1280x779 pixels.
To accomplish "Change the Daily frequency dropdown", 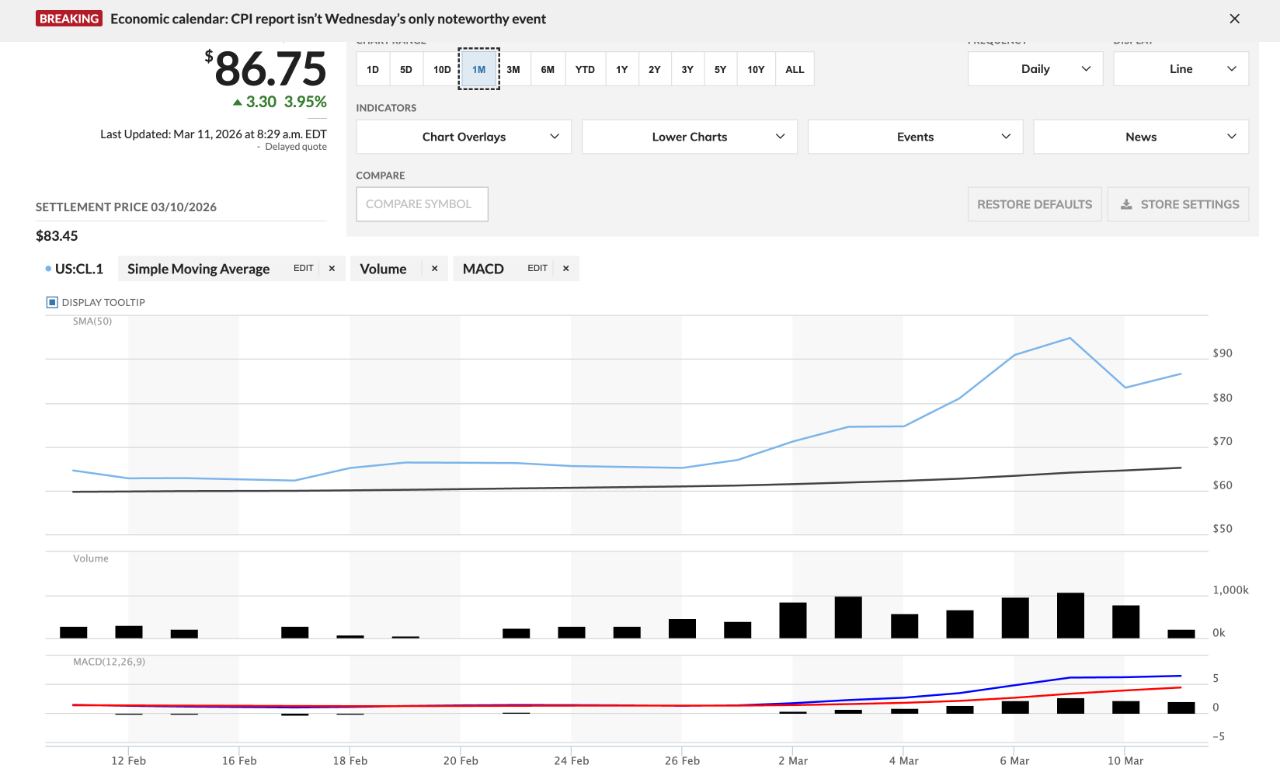I will (x=1035, y=69).
